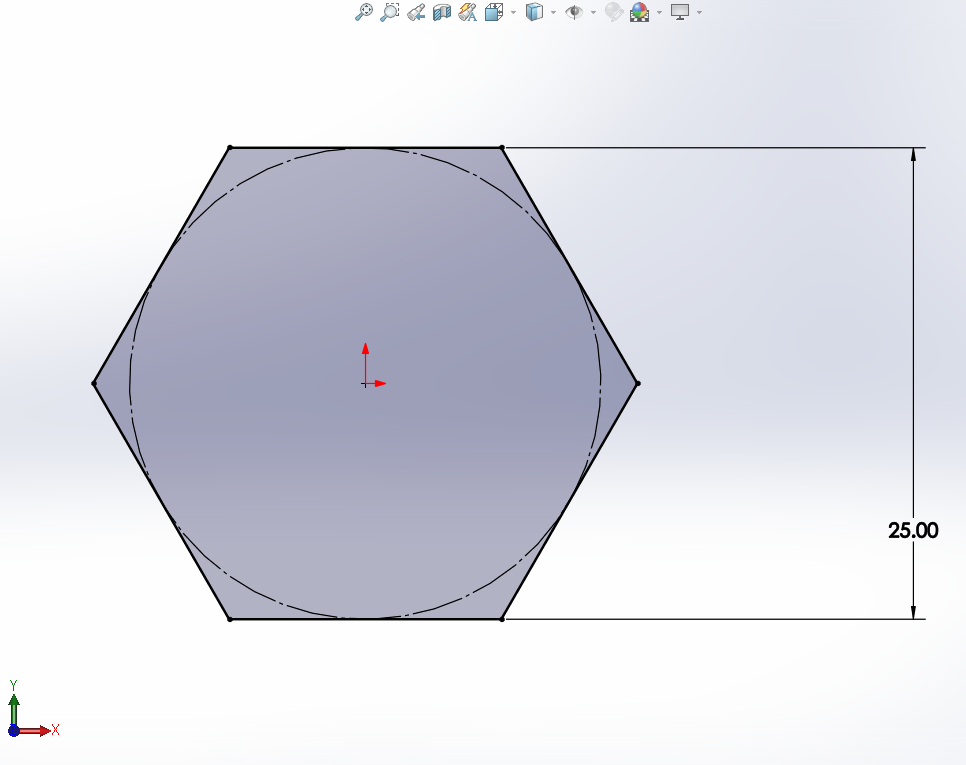966x765 pixels.
Task: Click the Previous View icon
Action: point(416,12)
